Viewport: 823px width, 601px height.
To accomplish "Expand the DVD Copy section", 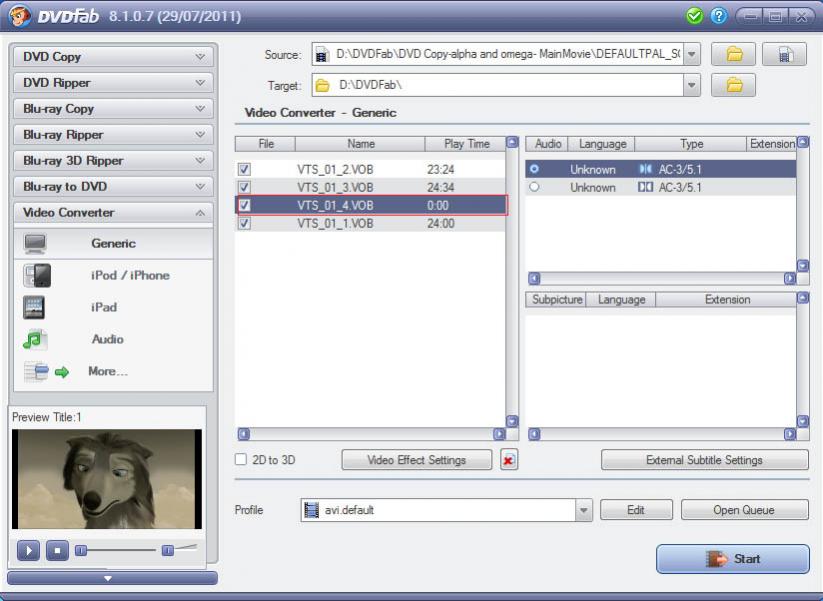I will pos(113,57).
